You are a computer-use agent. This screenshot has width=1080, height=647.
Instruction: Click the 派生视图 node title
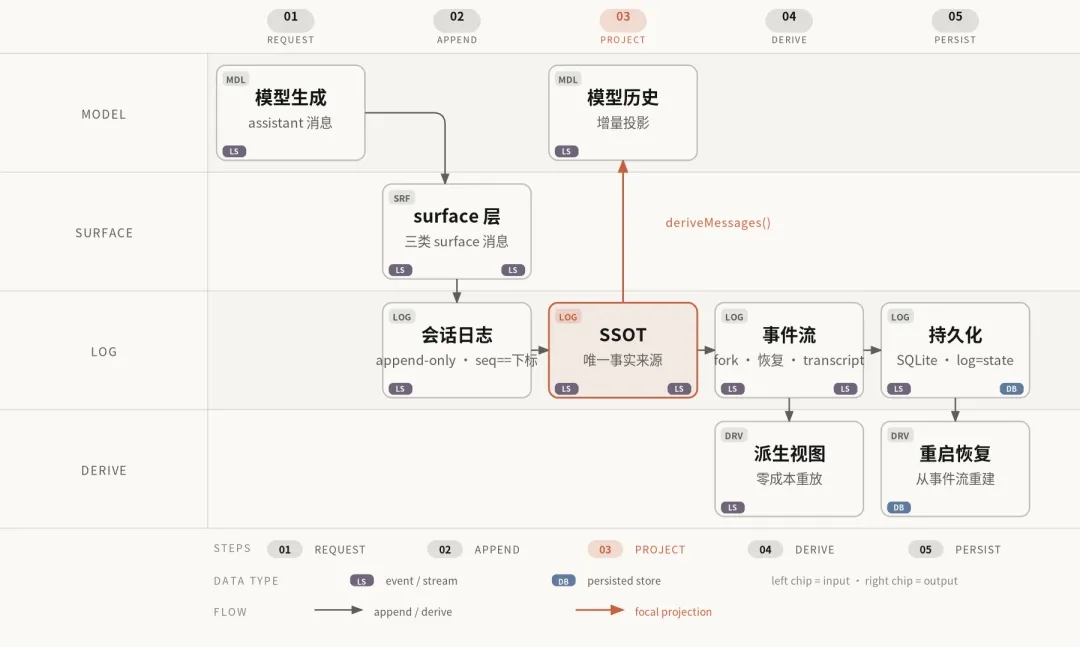[x=789, y=453]
